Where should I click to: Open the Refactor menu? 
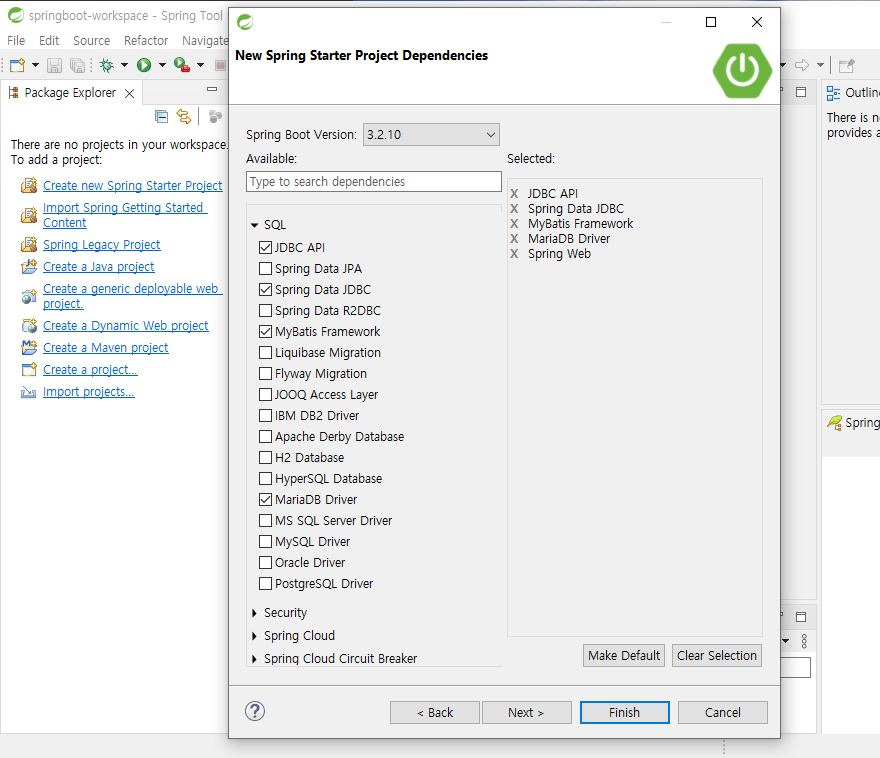pyautogui.click(x=146, y=40)
